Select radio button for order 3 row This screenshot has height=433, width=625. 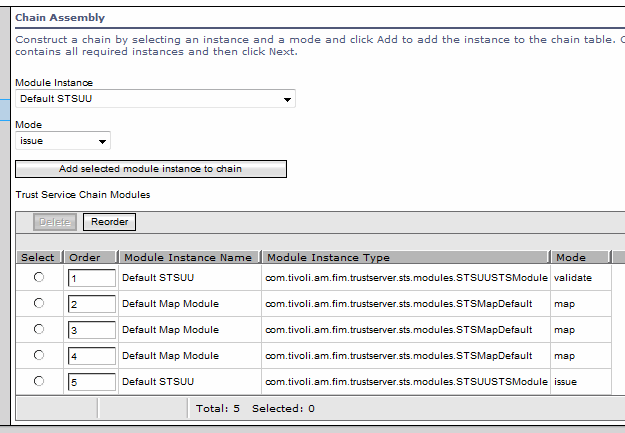click(39, 329)
